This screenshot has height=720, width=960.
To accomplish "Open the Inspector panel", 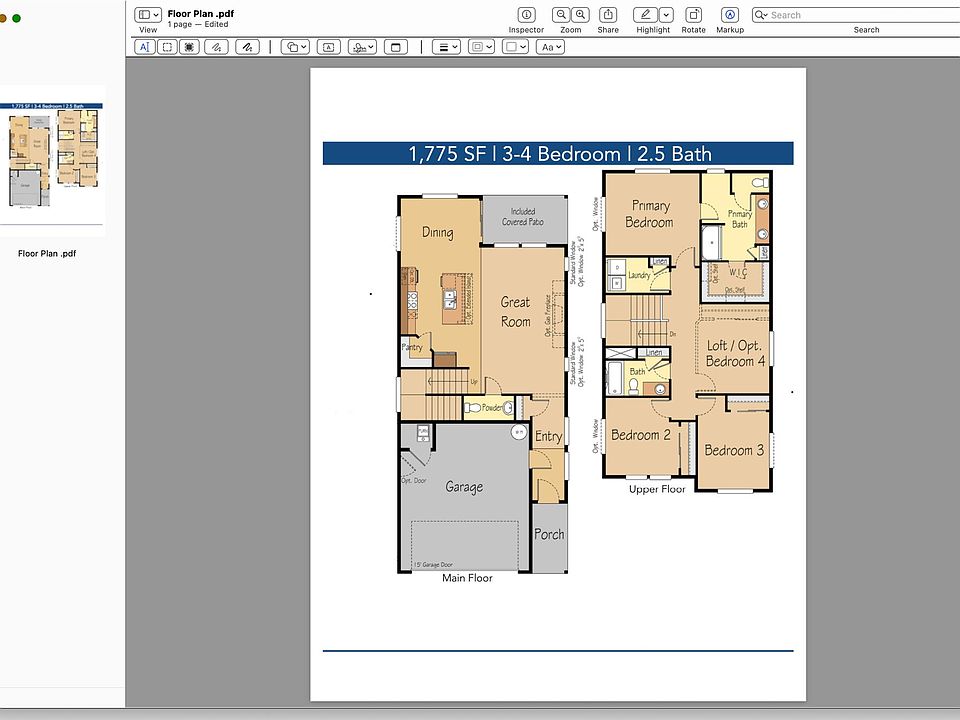I will 526,15.
